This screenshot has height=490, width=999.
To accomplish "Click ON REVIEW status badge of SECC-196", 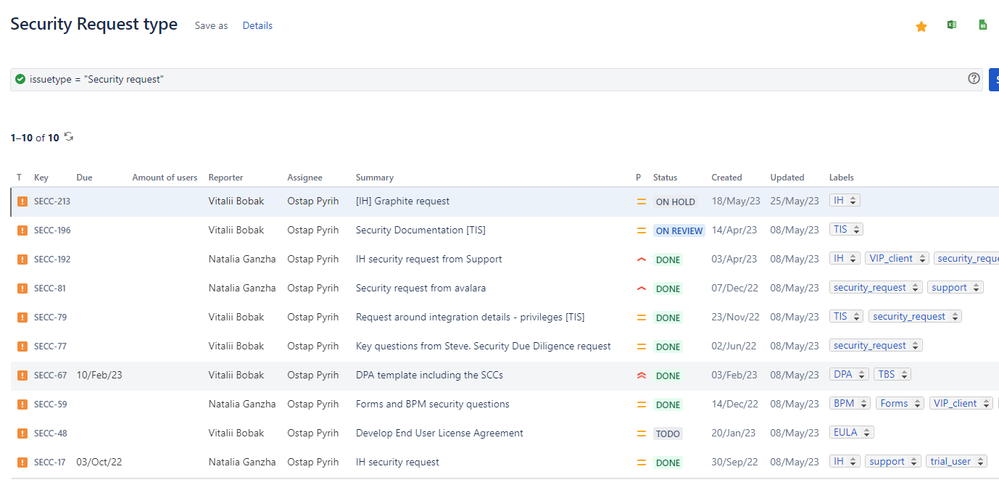I will point(679,231).
